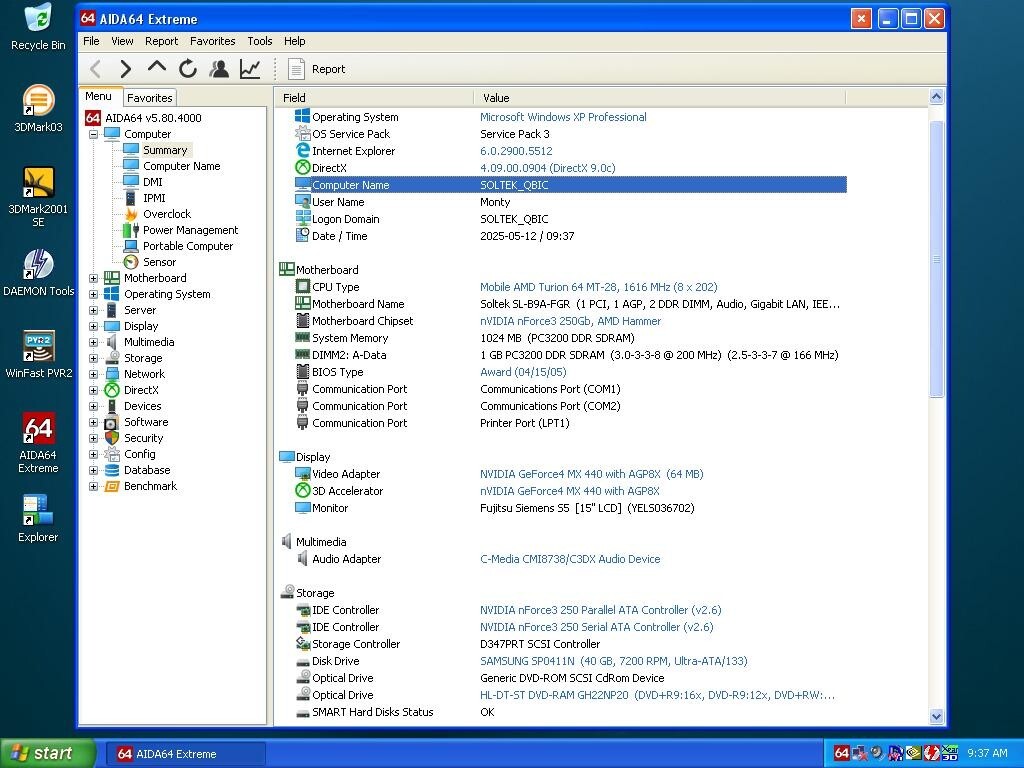1024x768 pixels.
Task: Open the Portable Computer tree item
Action: point(188,246)
